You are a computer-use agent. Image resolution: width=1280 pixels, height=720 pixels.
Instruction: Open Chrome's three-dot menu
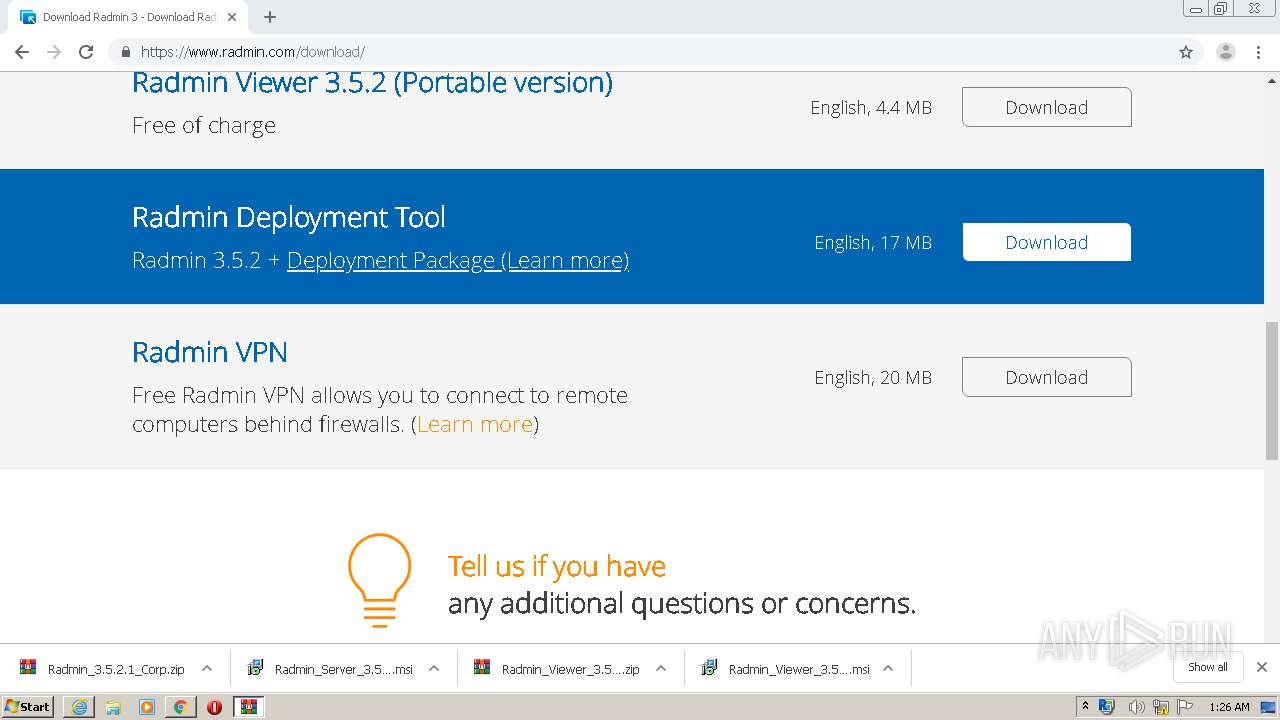(x=1259, y=52)
